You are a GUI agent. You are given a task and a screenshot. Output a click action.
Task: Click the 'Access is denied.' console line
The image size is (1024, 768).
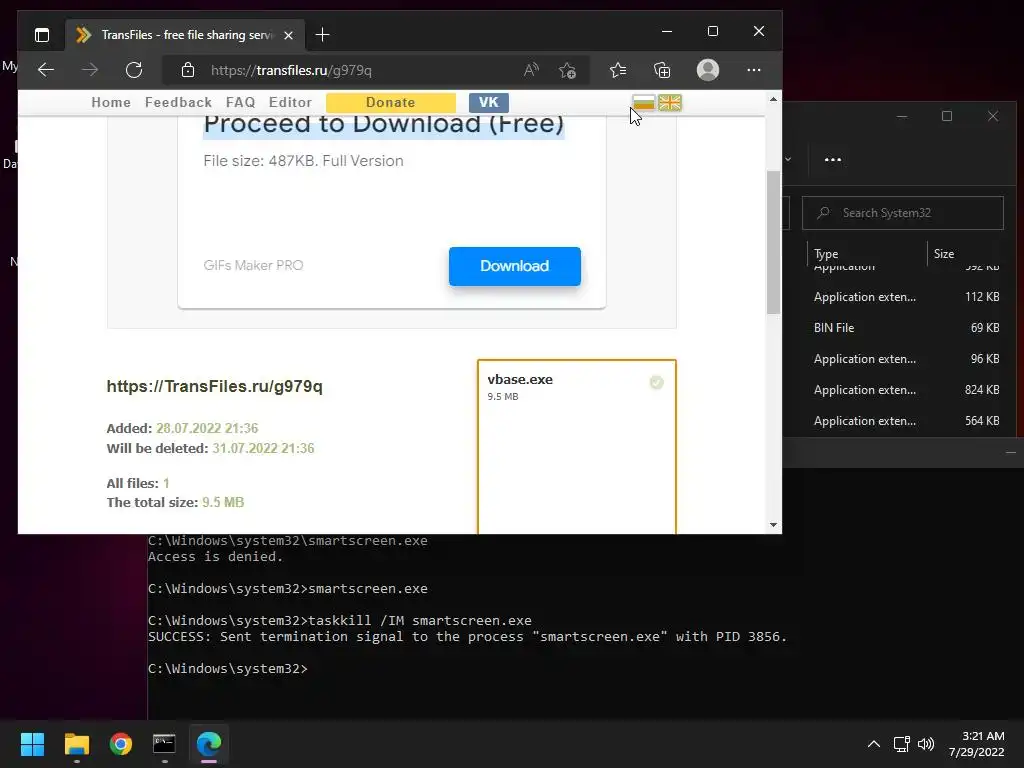(x=216, y=557)
